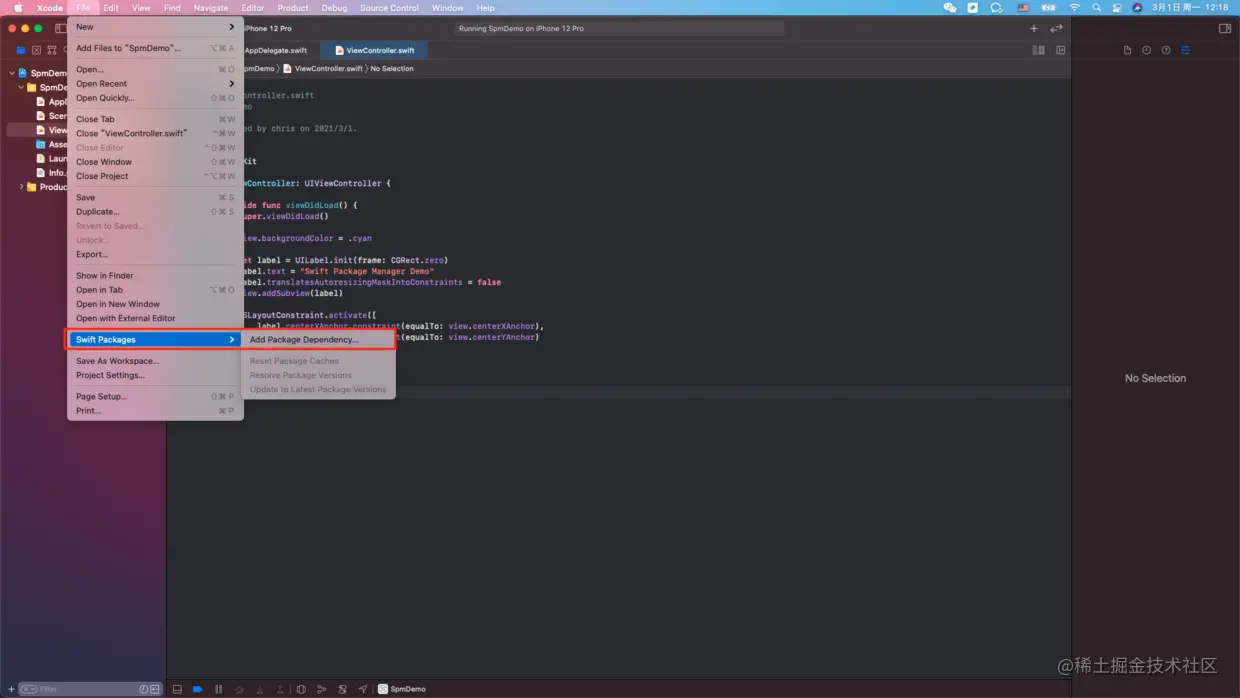Toggle breakpoints activation in debug bar
1240x698 pixels.
click(x=197, y=689)
